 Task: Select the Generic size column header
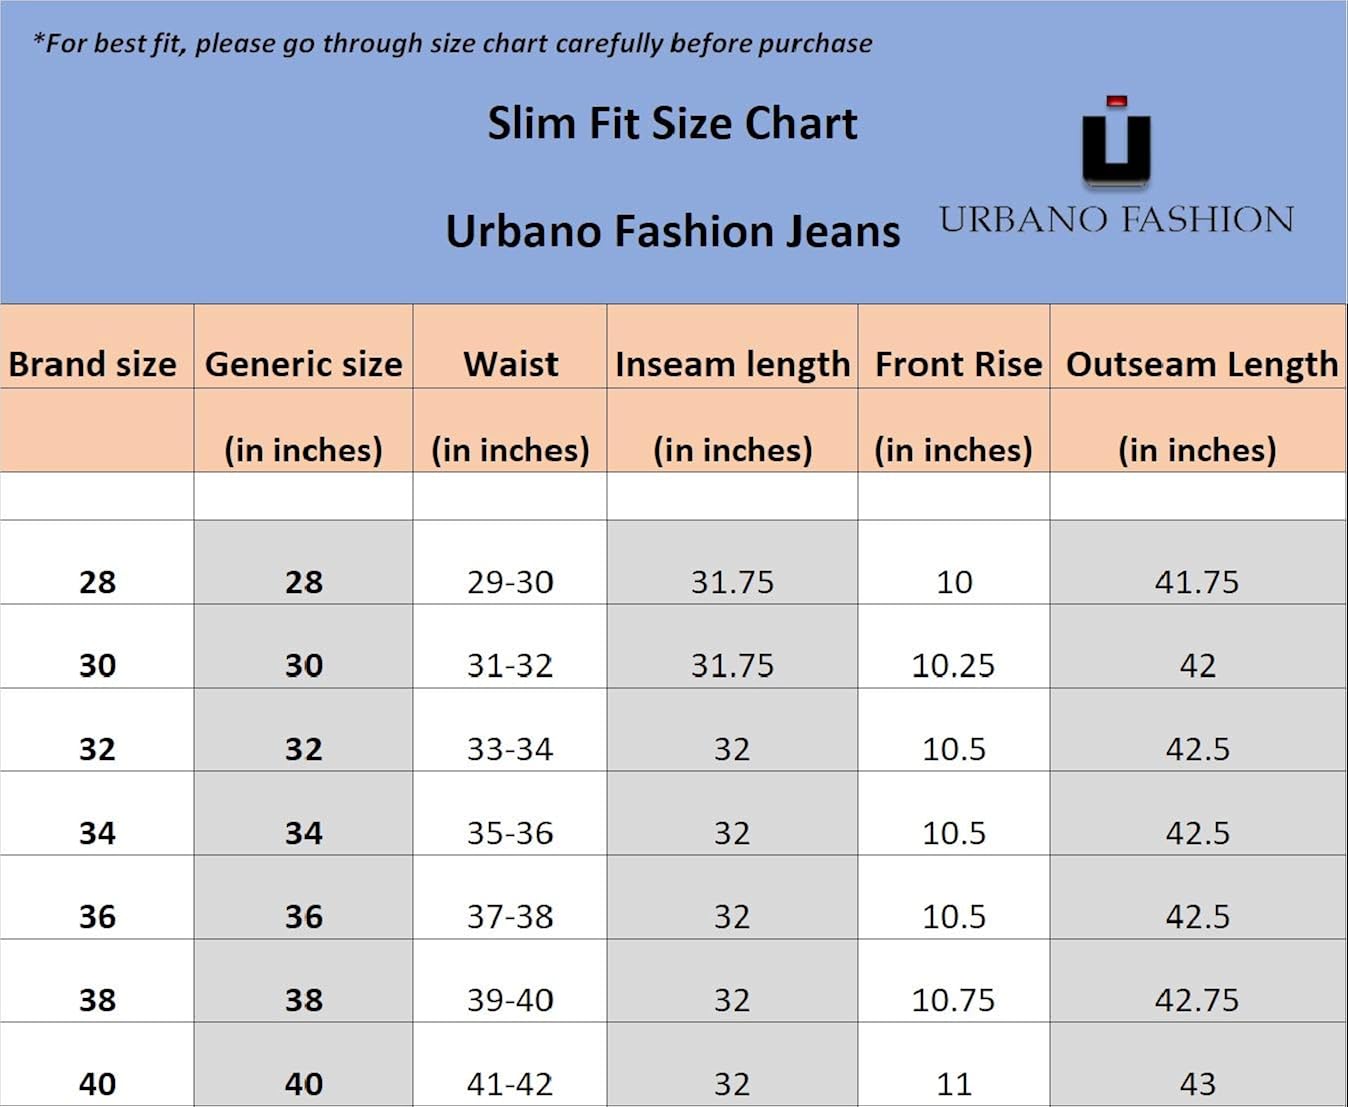point(304,364)
